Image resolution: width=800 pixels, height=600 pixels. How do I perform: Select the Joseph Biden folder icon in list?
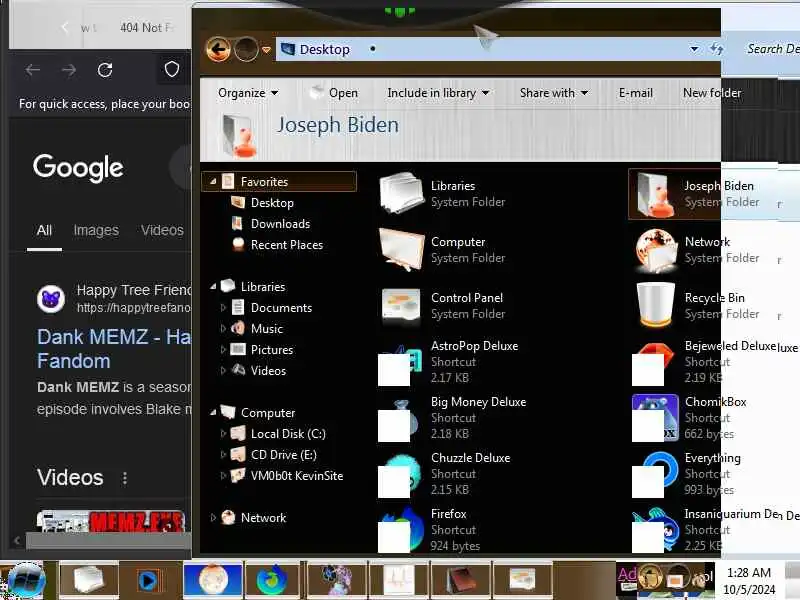655,194
